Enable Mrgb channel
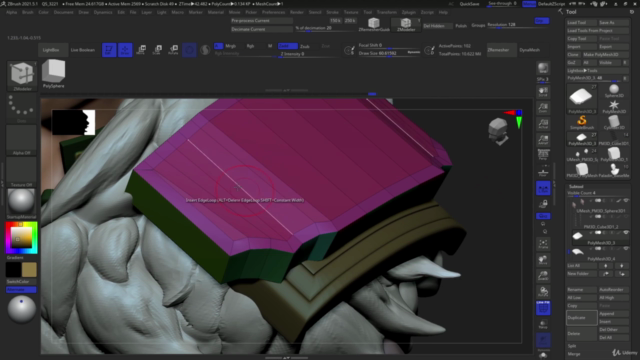The width and height of the screenshot is (640, 360). click(231, 46)
